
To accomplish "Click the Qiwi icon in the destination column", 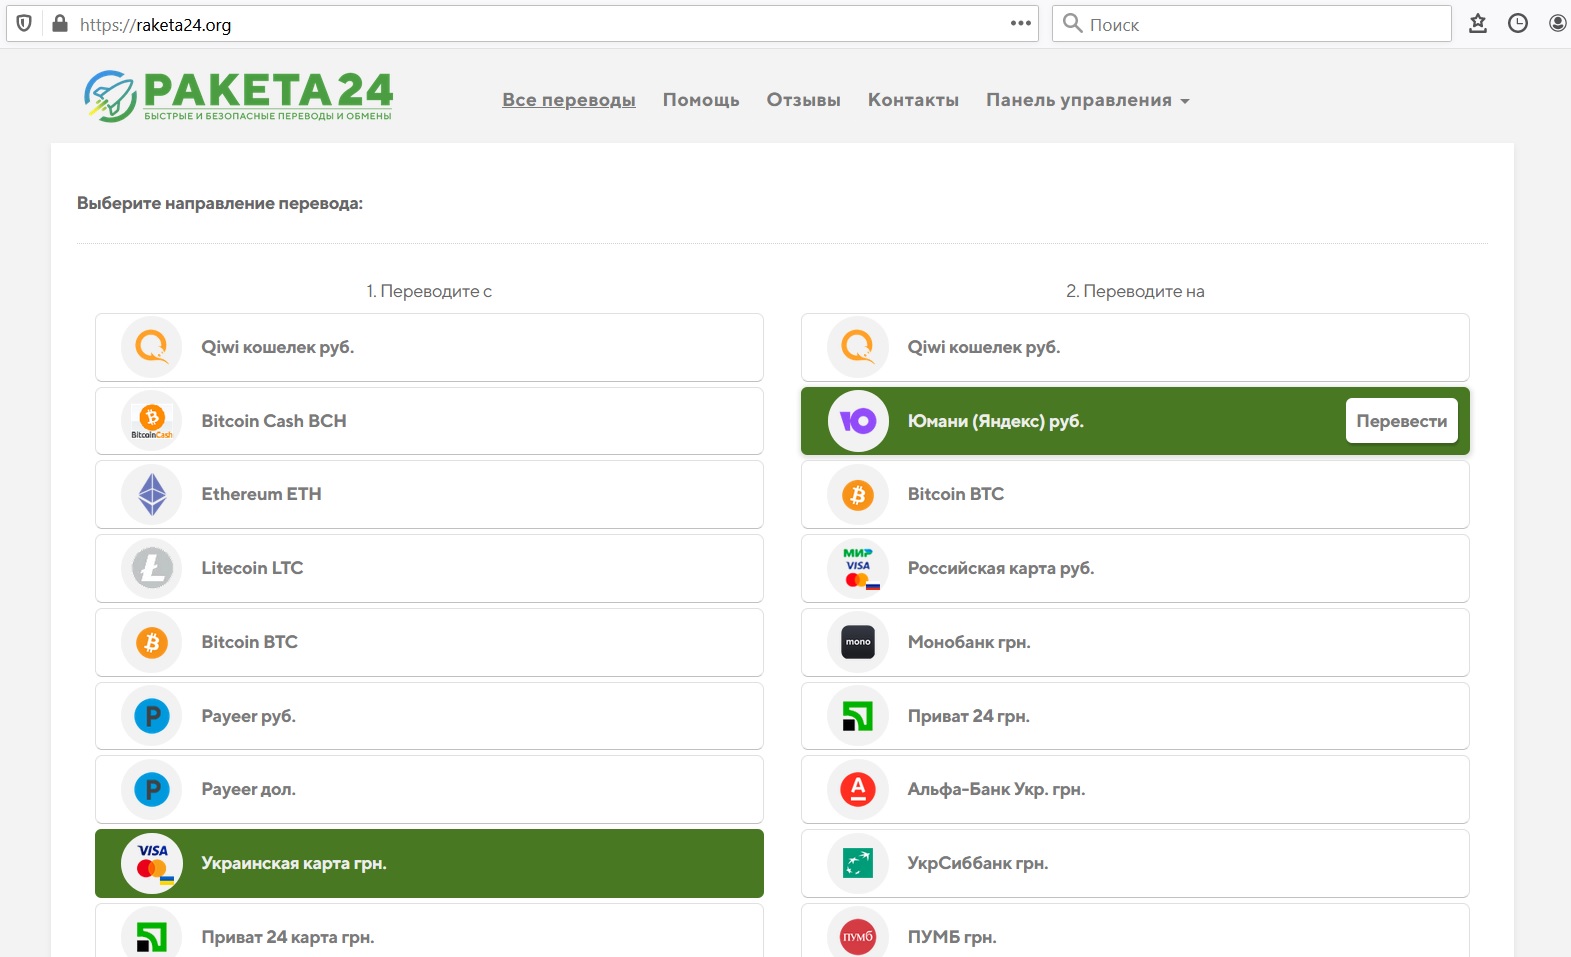I will pos(858,347).
